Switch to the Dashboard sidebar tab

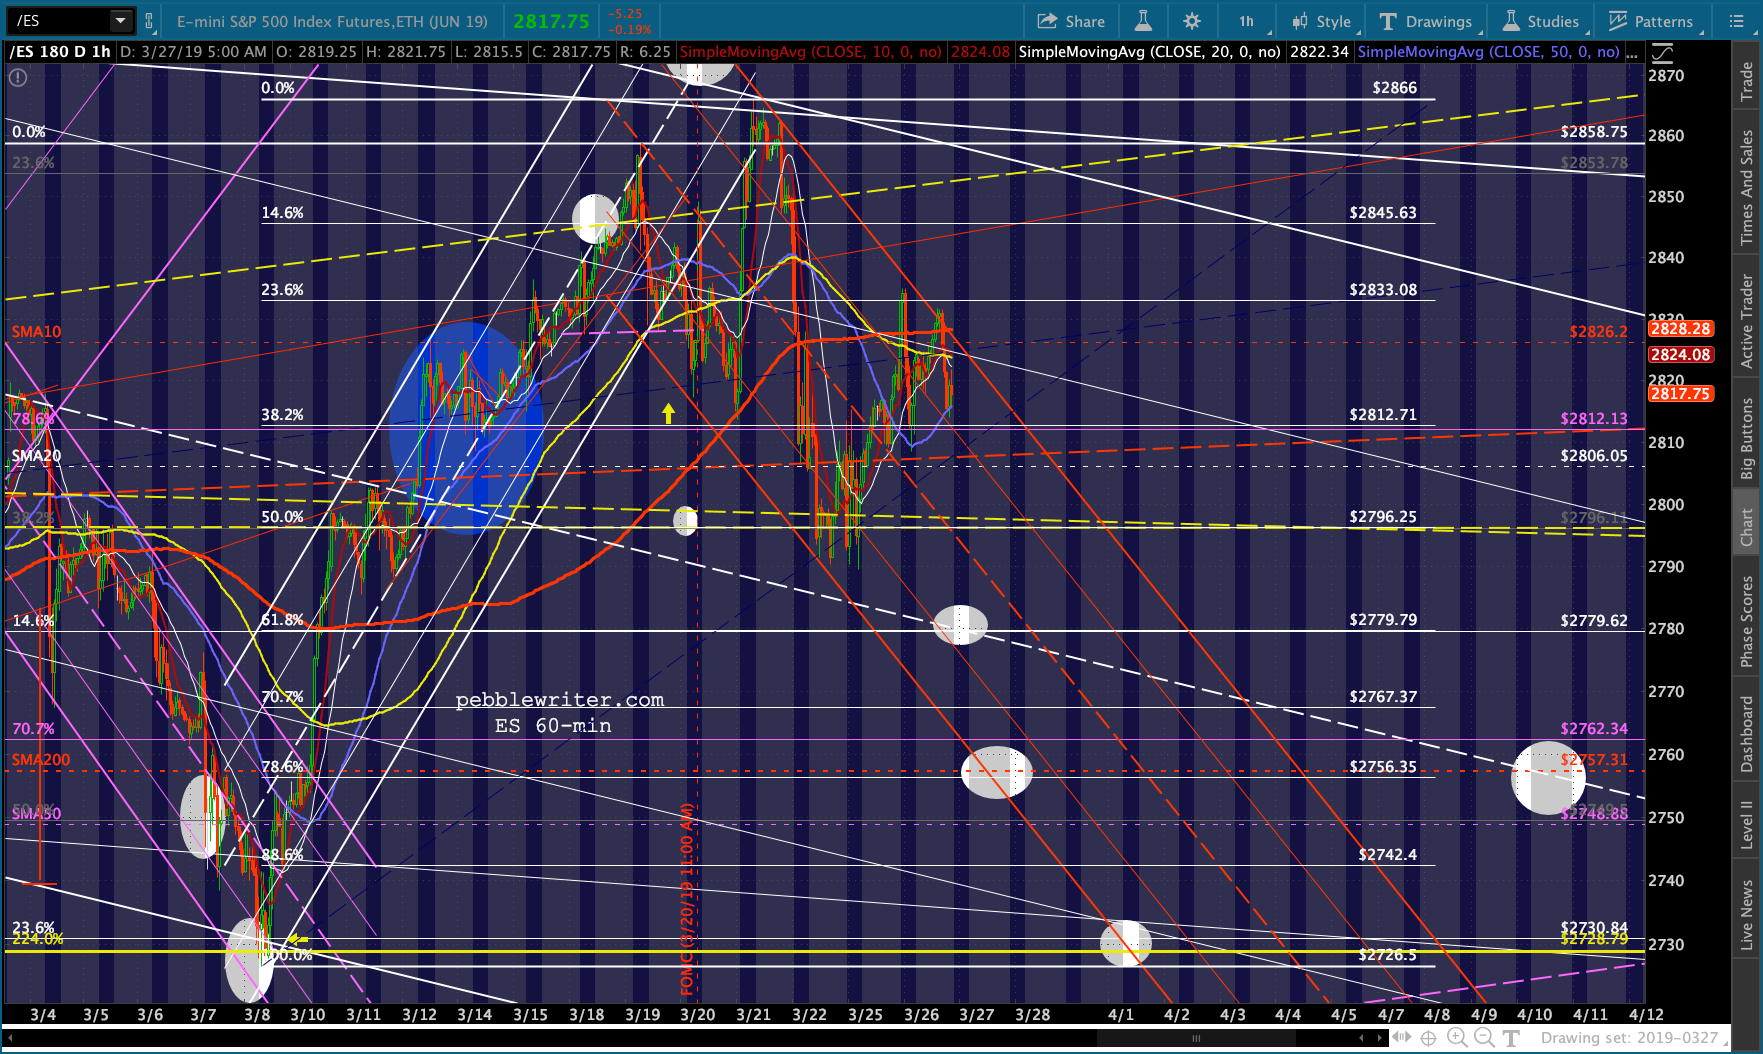click(x=1747, y=734)
